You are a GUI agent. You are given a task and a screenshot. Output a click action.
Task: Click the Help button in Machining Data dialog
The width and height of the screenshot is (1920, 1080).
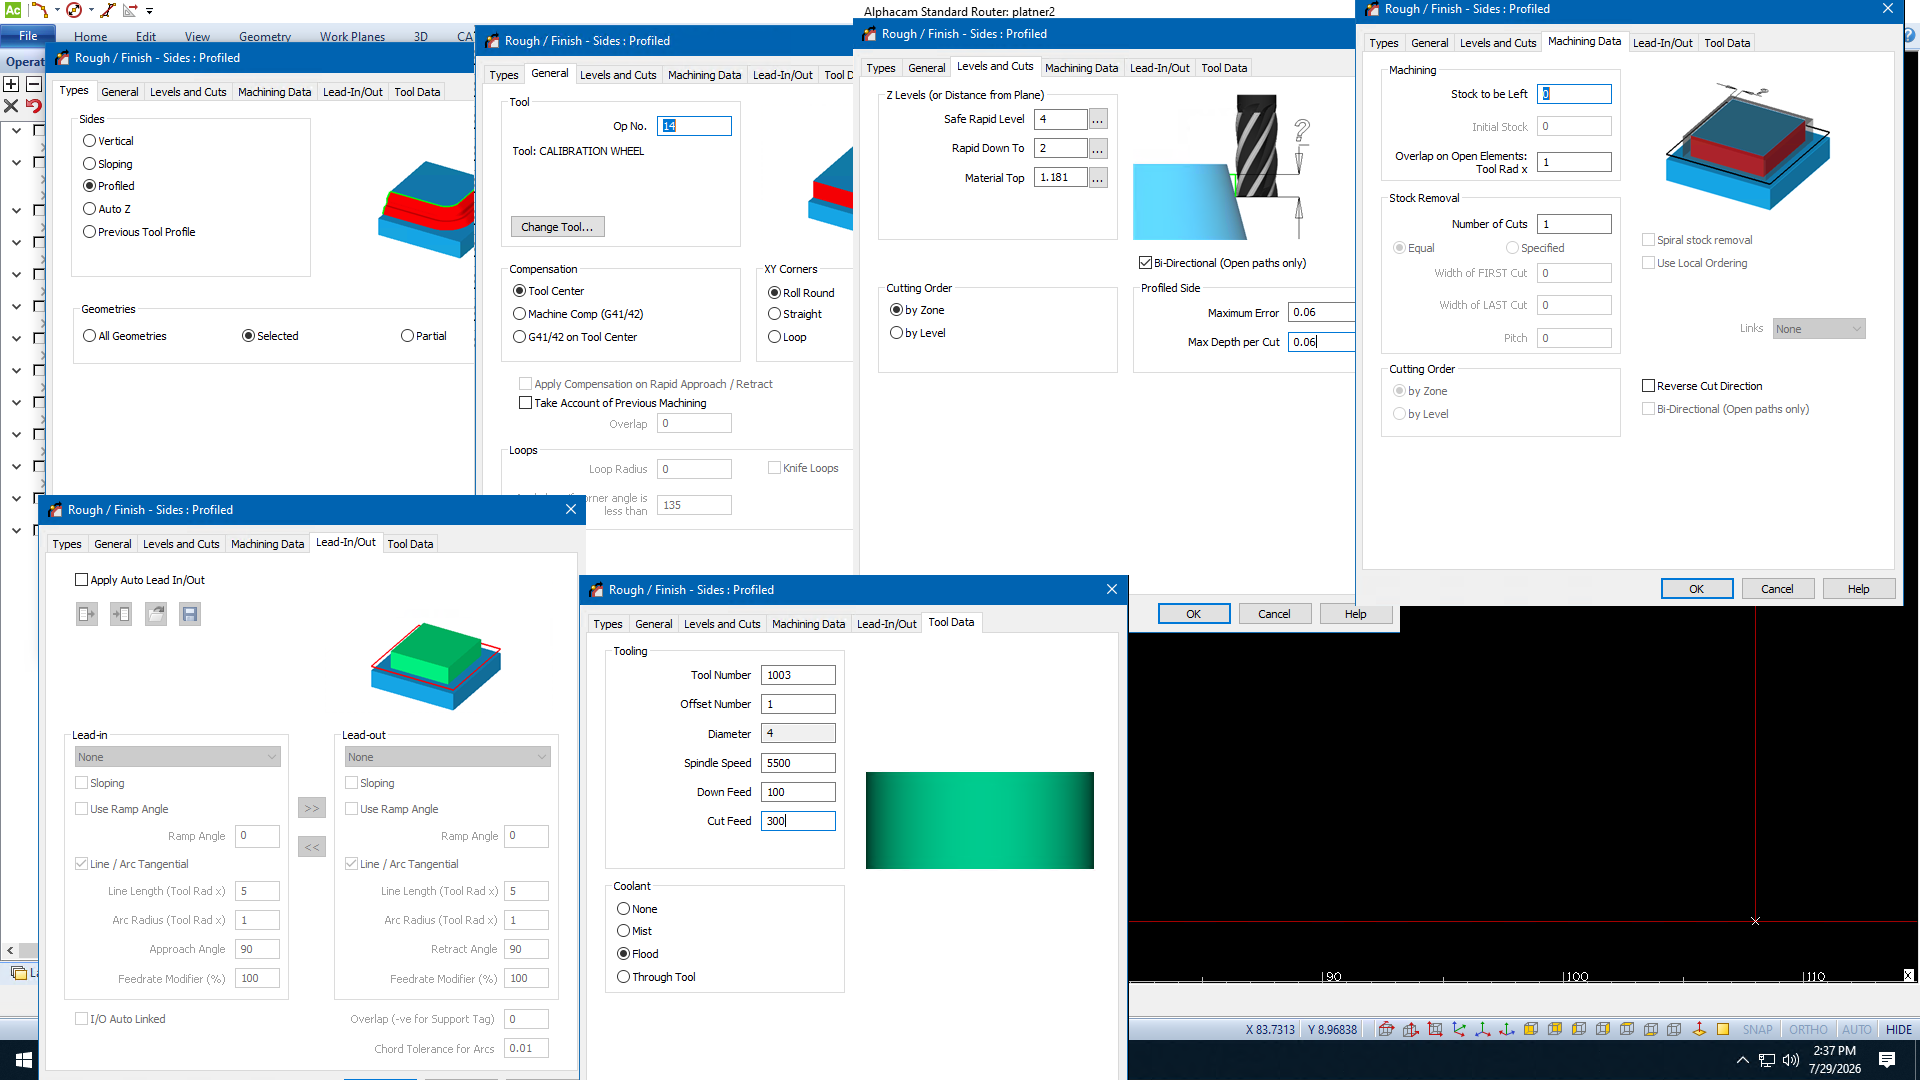[1858, 589]
